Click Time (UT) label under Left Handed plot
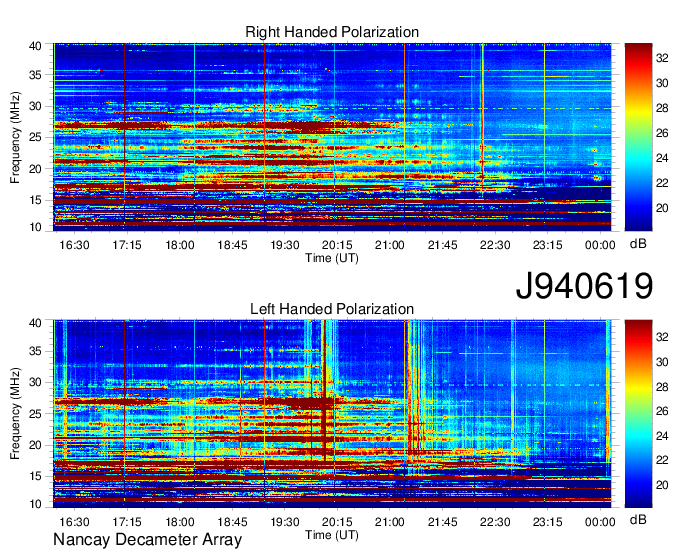680x552 pixels. tap(332, 535)
